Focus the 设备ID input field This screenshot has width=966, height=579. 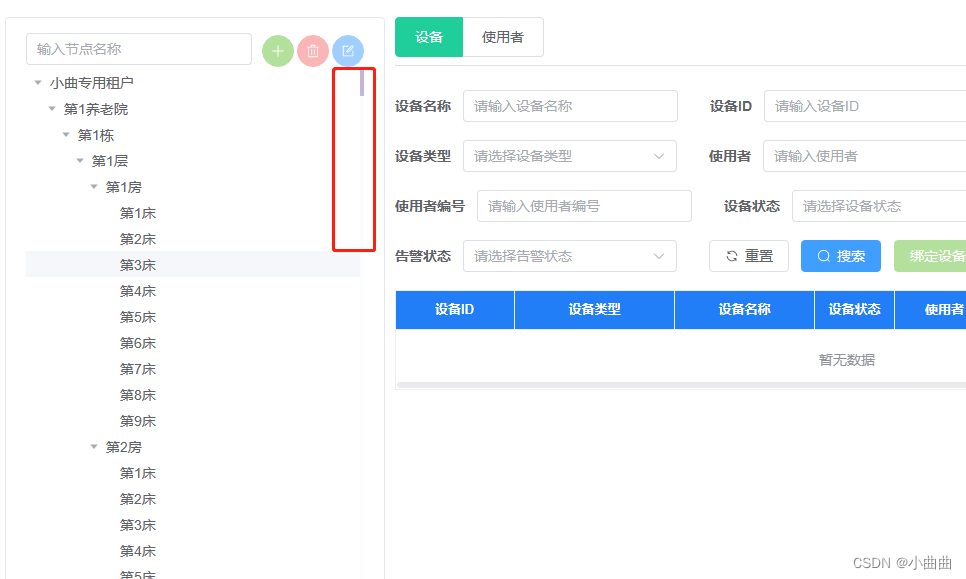point(865,106)
